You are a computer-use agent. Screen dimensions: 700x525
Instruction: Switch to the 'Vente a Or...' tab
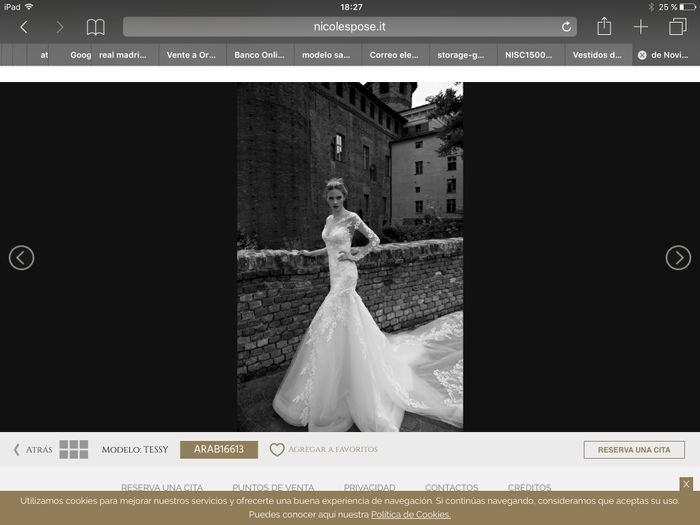coord(192,55)
